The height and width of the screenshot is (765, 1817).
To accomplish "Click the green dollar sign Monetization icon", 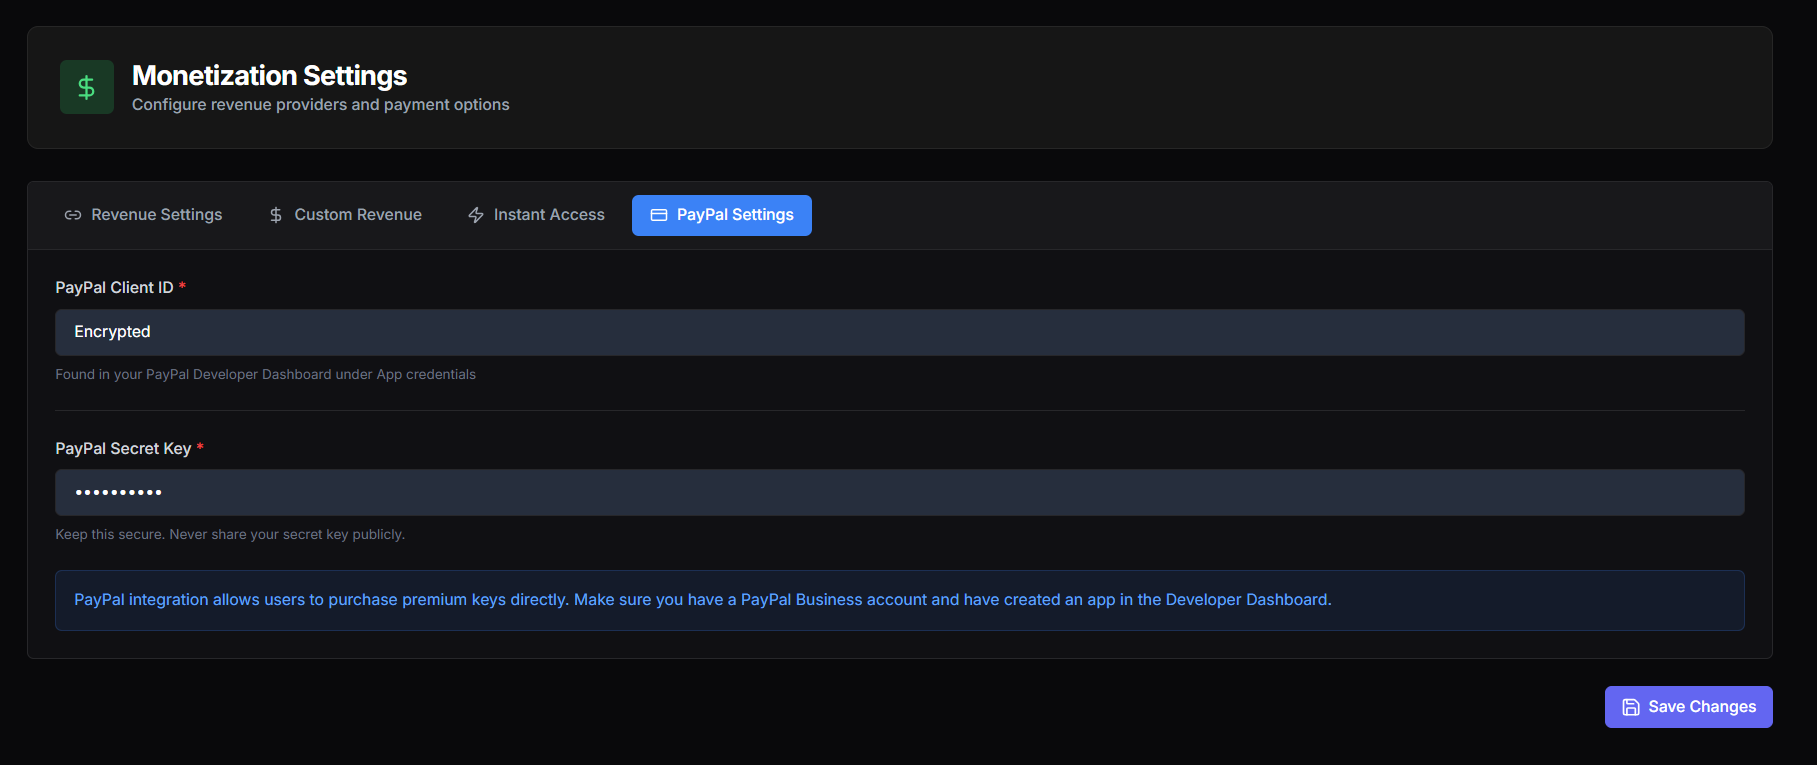I will [87, 87].
